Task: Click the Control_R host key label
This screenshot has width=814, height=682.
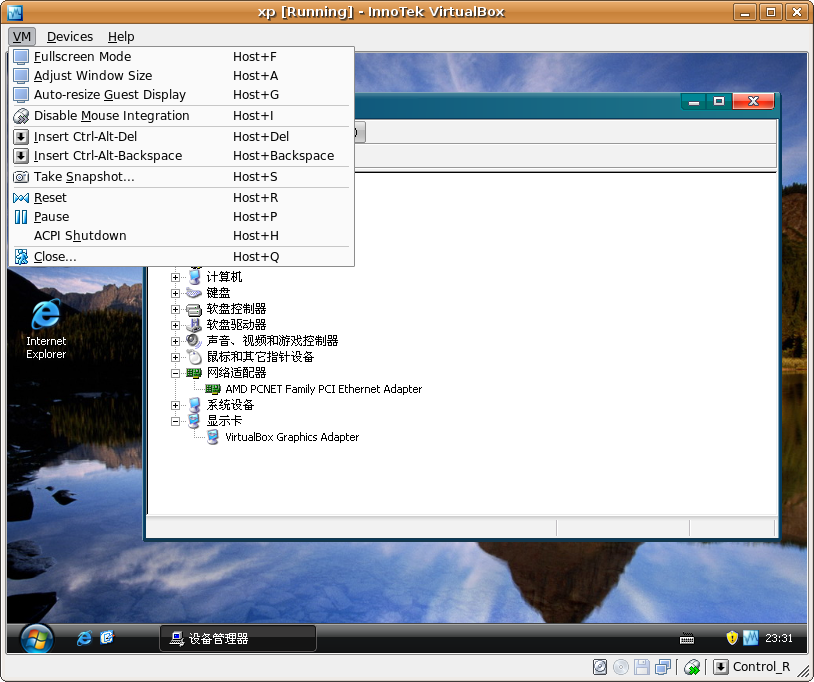Action: tap(761, 667)
